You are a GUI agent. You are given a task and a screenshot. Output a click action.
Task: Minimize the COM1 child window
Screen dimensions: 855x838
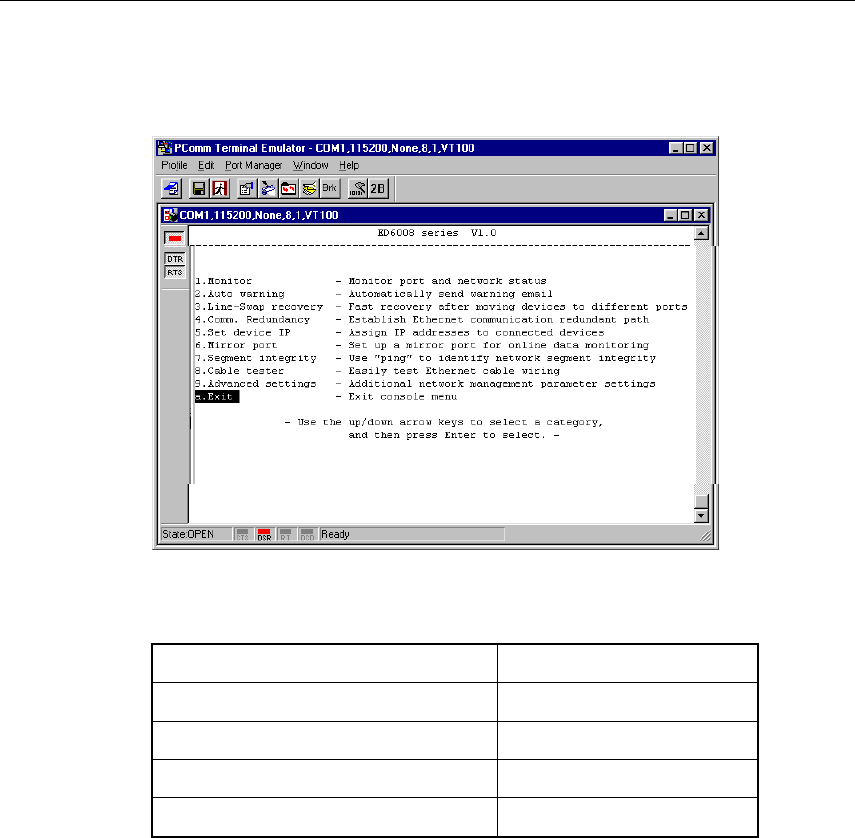[671, 215]
